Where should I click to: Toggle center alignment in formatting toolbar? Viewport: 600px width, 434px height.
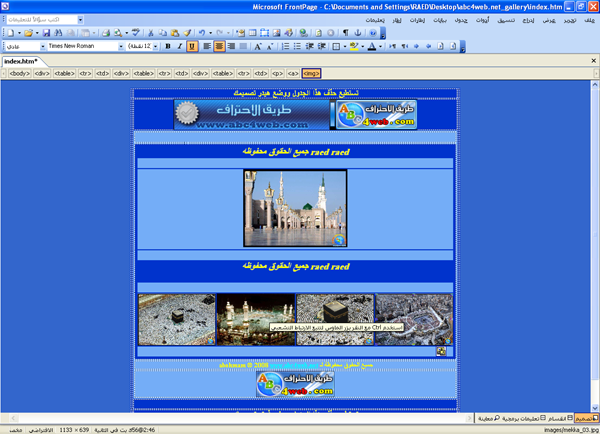pos(219,46)
